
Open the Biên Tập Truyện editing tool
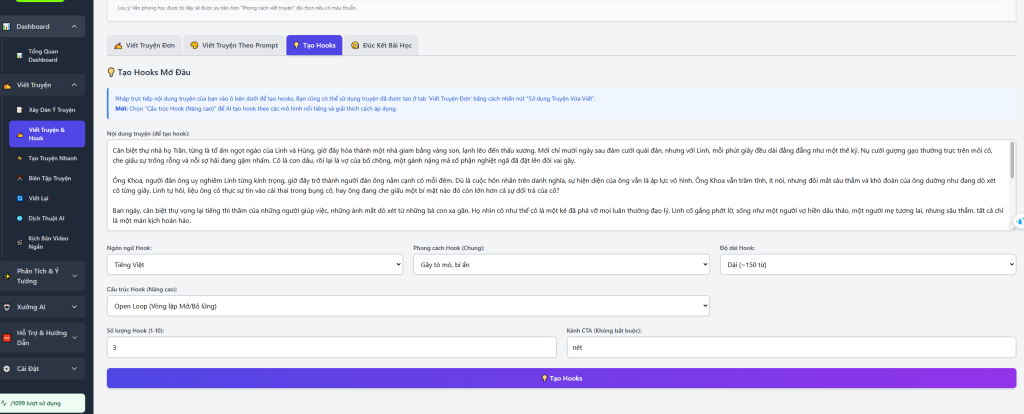[x=49, y=178]
